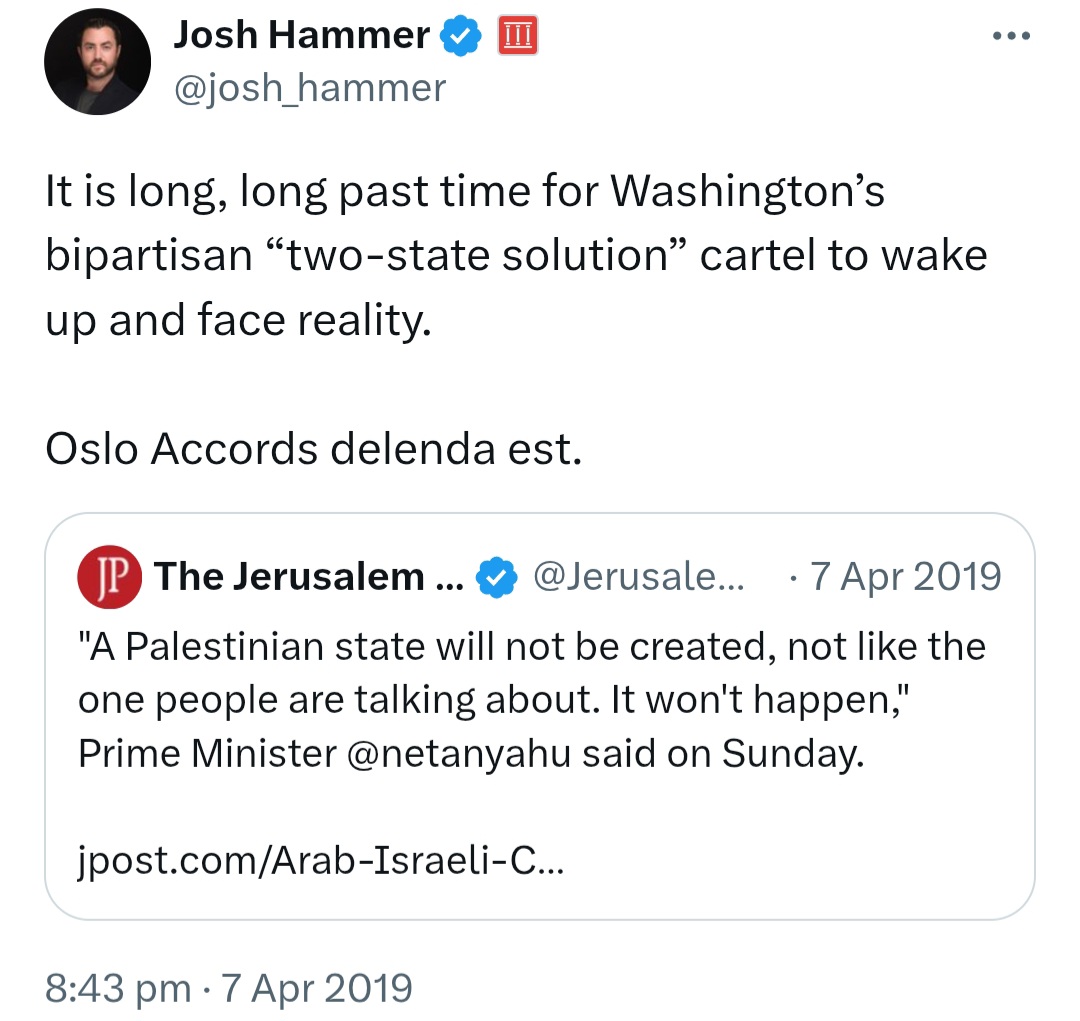1080x1021 pixels.
Task: Click the bottom 7 Apr 2019 date
Action: pos(316,988)
